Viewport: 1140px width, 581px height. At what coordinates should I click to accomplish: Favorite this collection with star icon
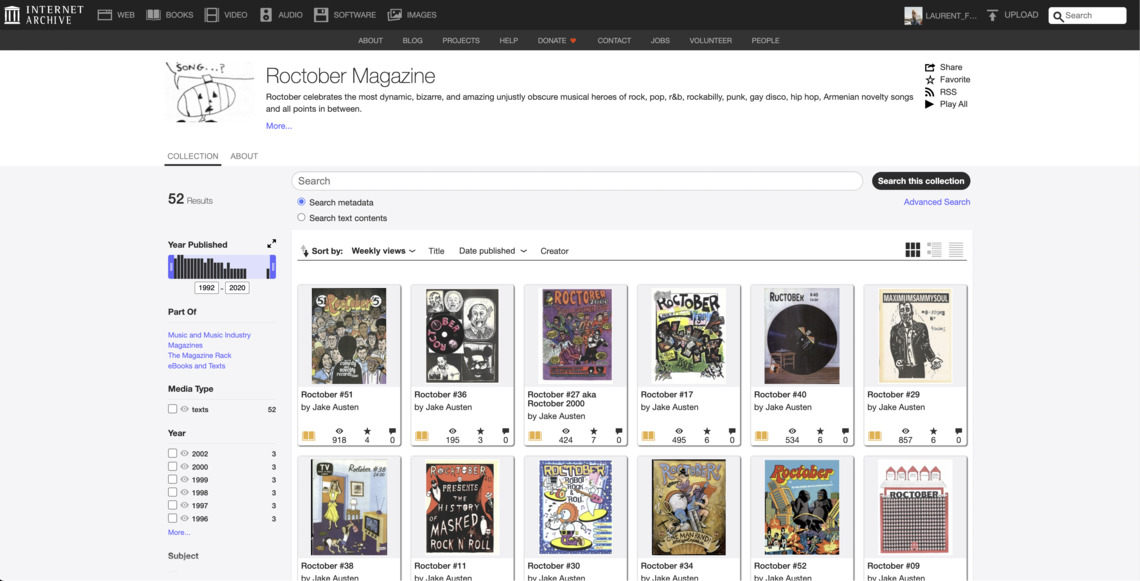[930, 80]
